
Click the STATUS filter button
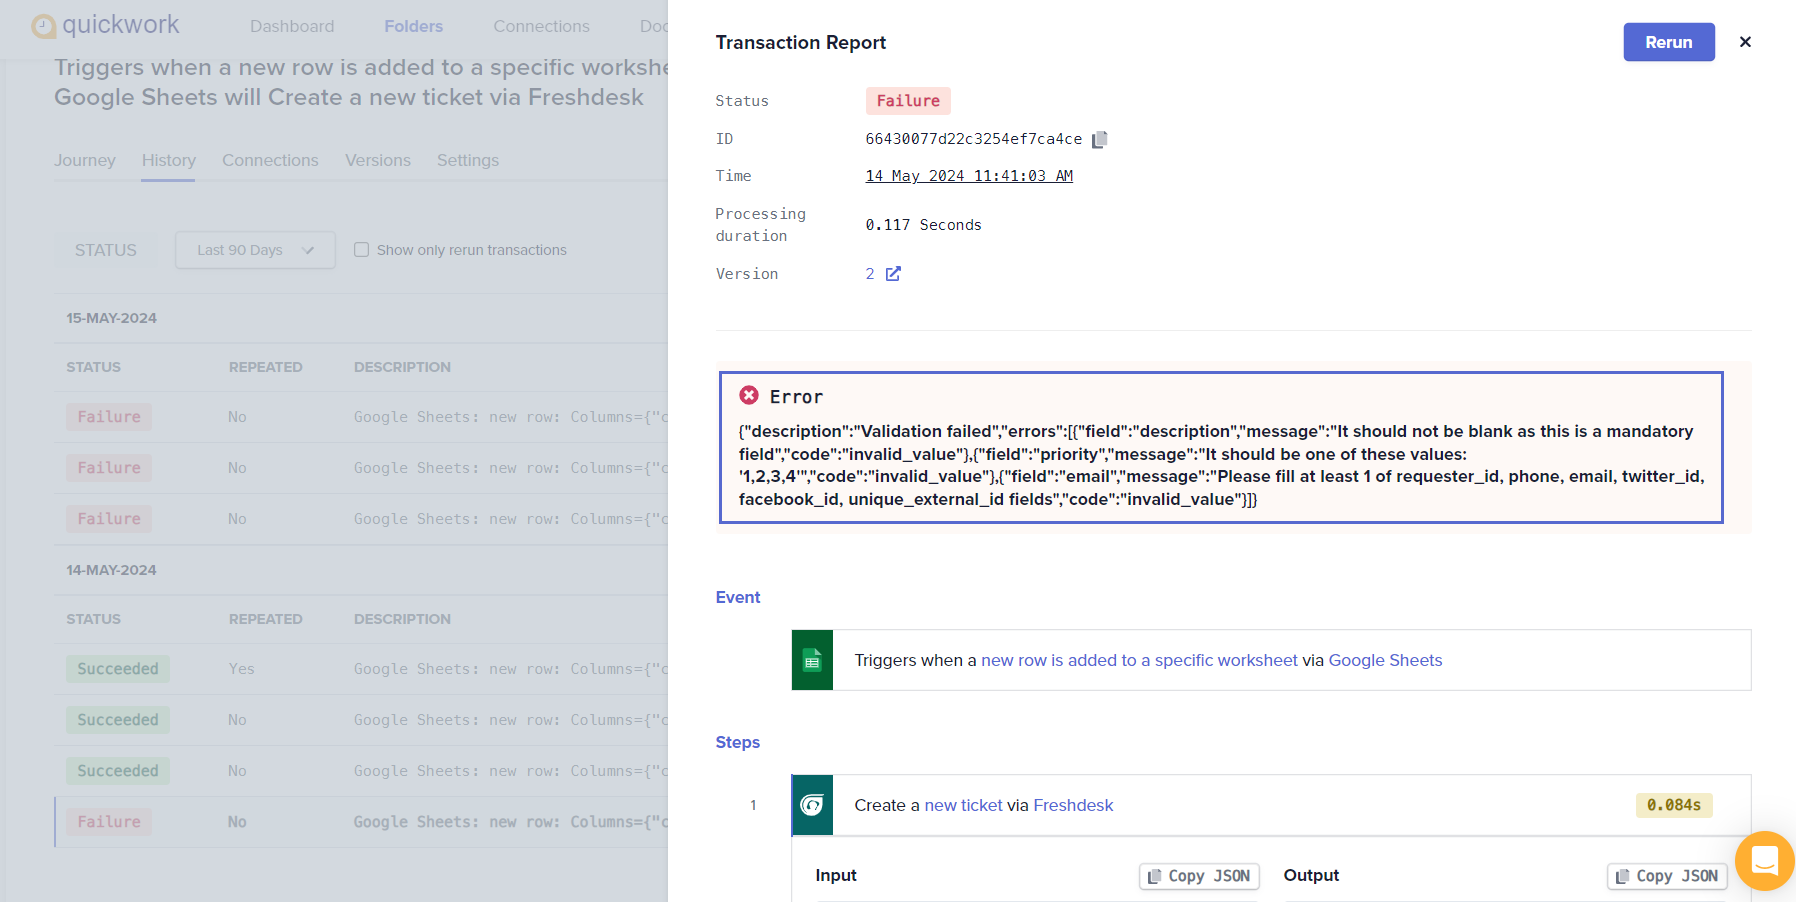[x=106, y=250]
